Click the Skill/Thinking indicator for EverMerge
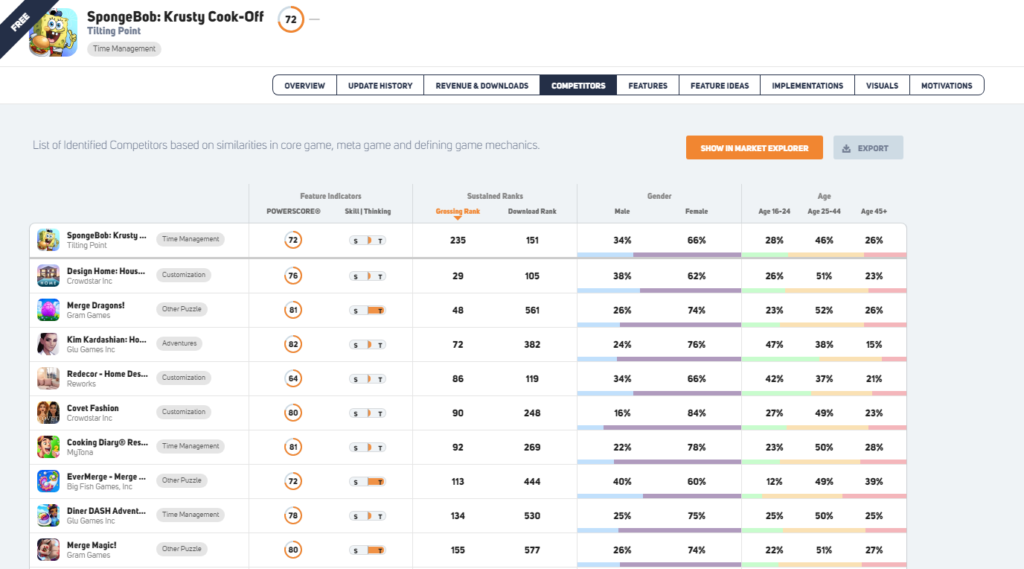Screen dimensions: 1024x569 [368, 482]
